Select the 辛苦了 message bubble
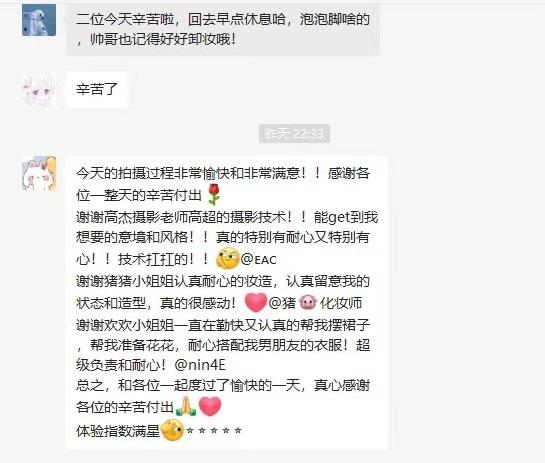Viewport: 545px width, 463px height. point(97,90)
